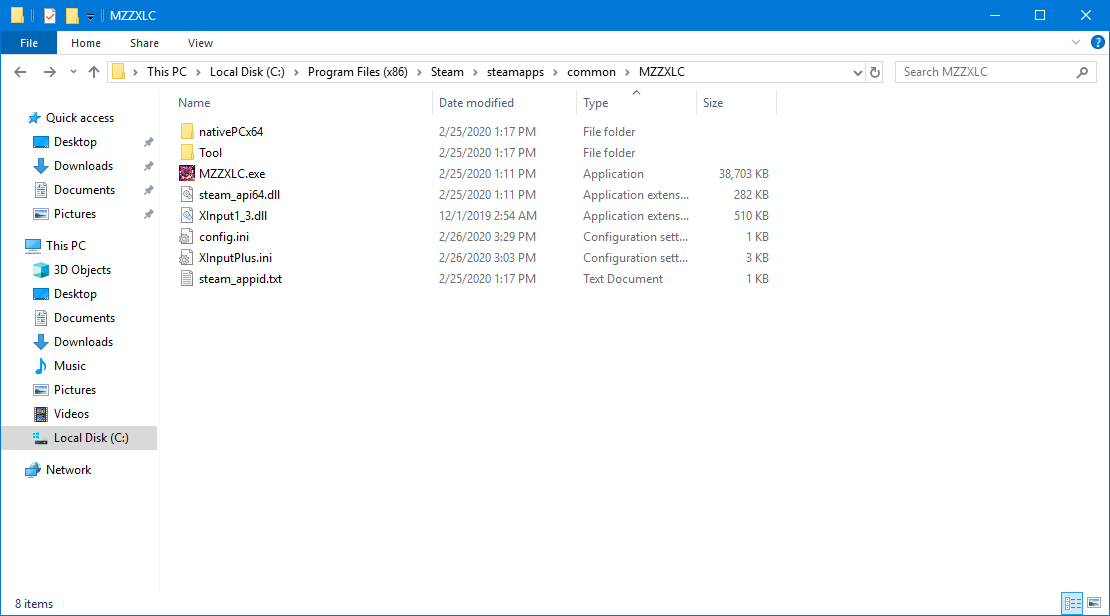Select the nativePCx64 folder icon
This screenshot has height=616, width=1110.
coord(187,132)
